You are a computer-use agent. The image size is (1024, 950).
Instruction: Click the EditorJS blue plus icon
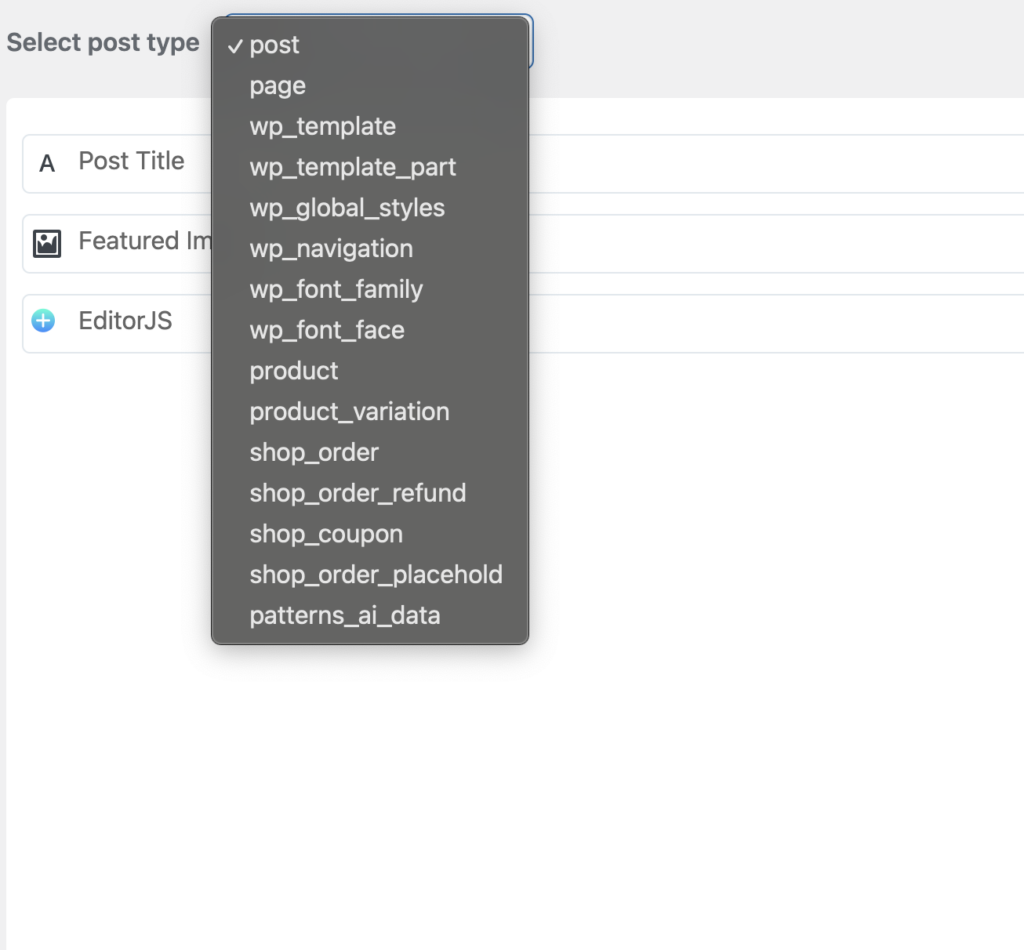43,321
